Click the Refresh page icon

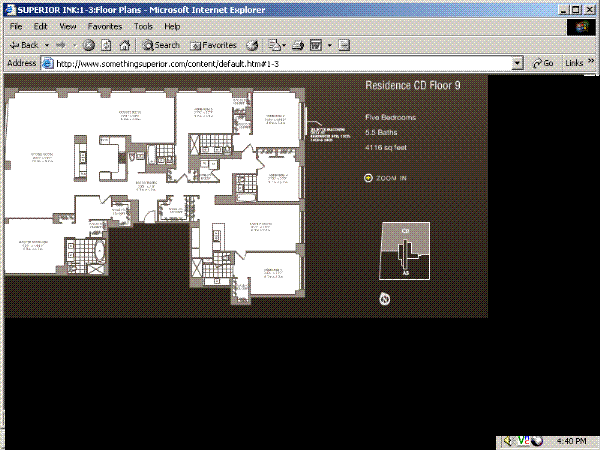(x=105, y=45)
